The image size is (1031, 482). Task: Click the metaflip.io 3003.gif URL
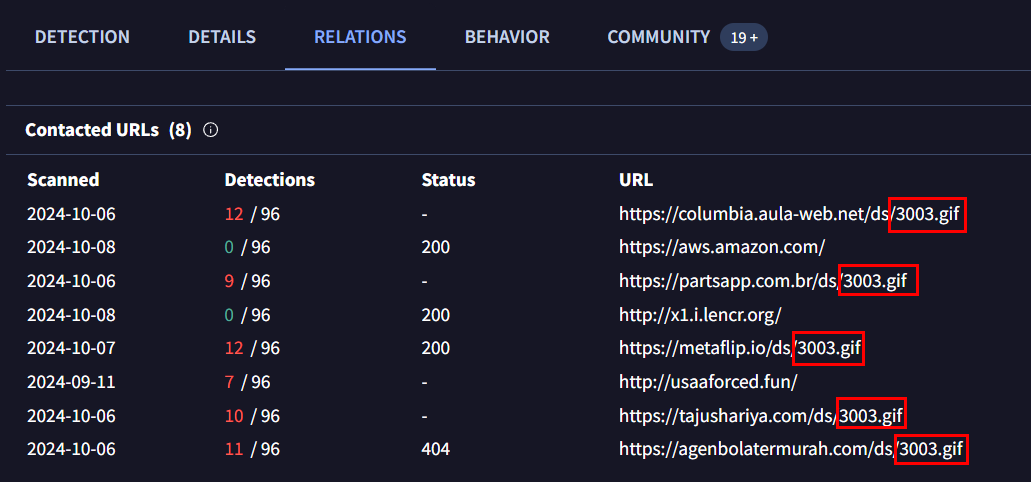740,348
